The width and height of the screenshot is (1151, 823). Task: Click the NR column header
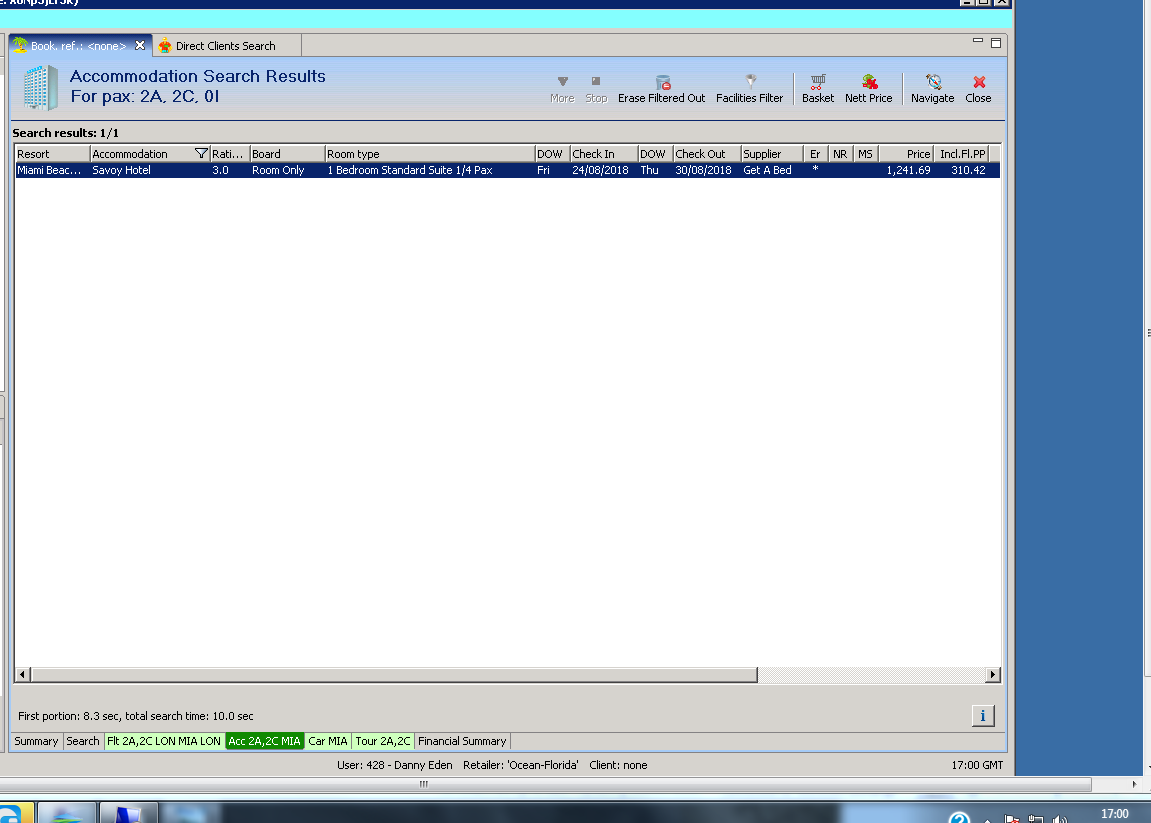pyautogui.click(x=840, y=153)
